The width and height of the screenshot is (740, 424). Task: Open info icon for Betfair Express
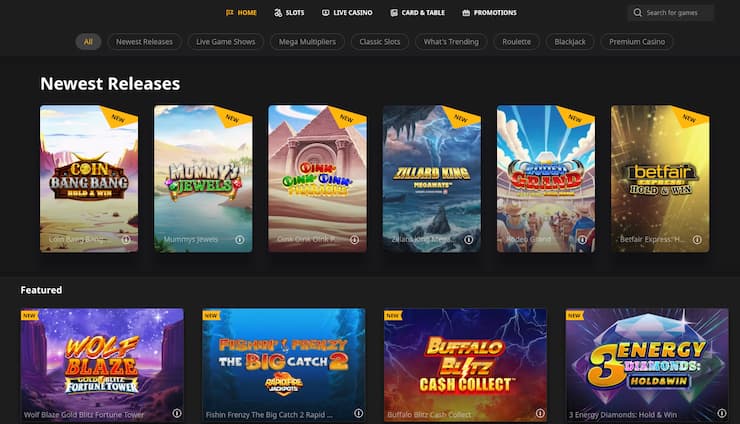[x=697, y=240]
